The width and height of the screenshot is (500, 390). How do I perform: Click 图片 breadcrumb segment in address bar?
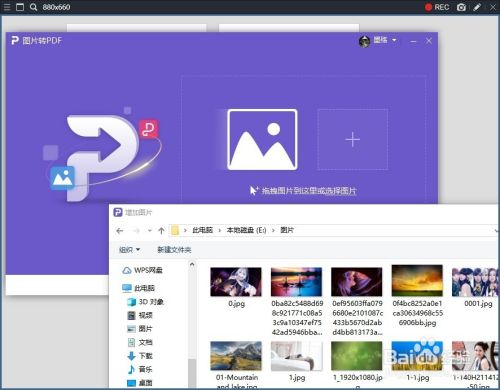coord(287,230)
